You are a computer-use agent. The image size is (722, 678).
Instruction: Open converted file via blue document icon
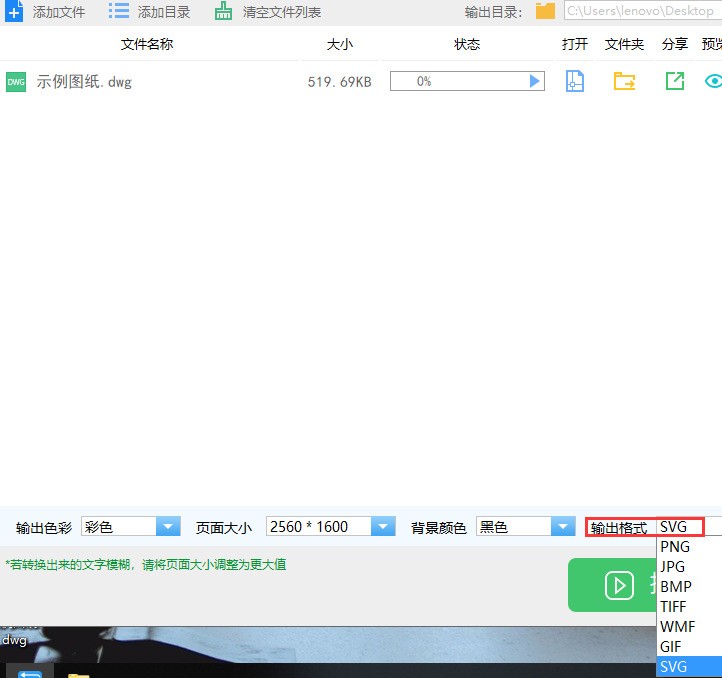[x=575, y=81]
